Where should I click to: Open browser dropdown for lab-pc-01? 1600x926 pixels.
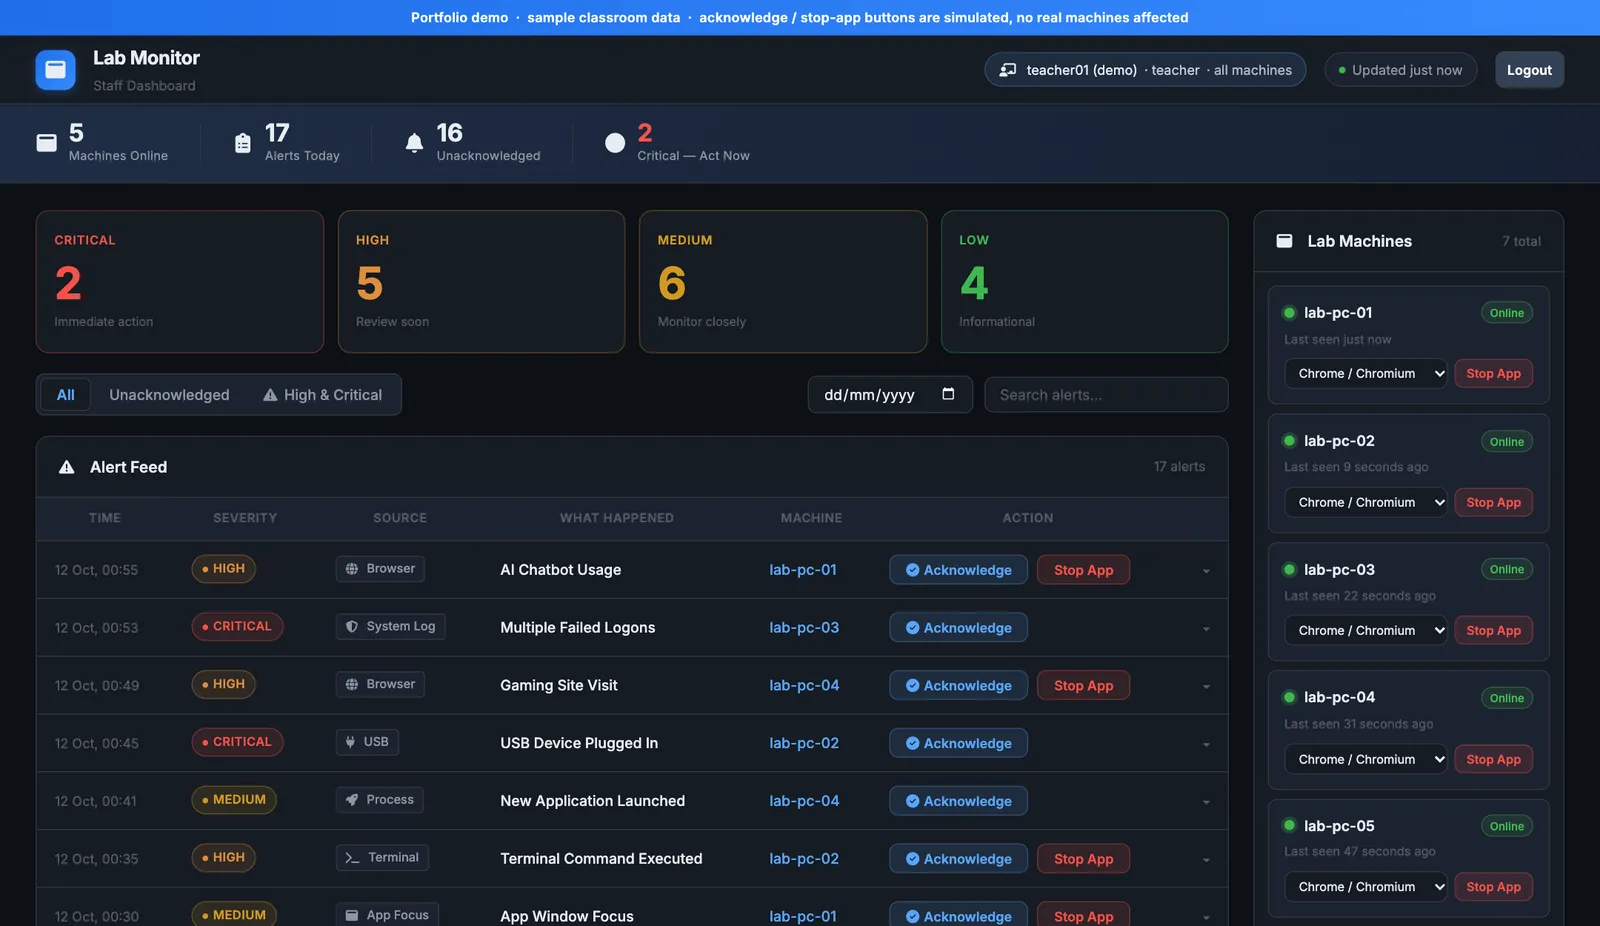coord(1366,374)
